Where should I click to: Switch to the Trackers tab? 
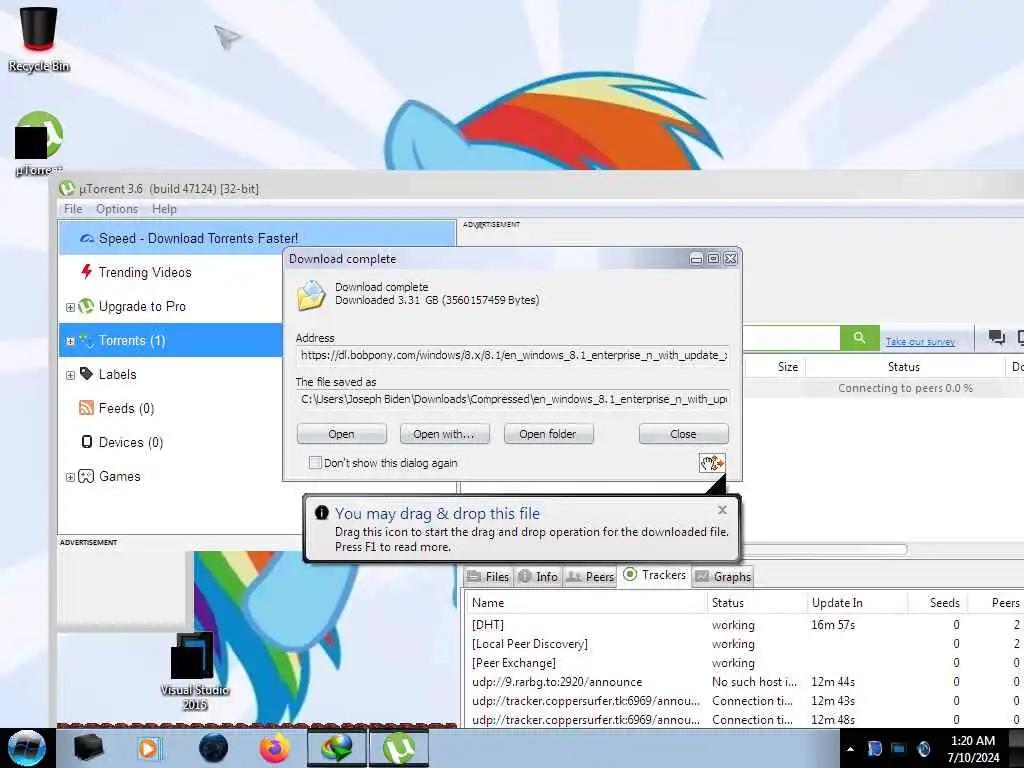[x=655, y=575]
